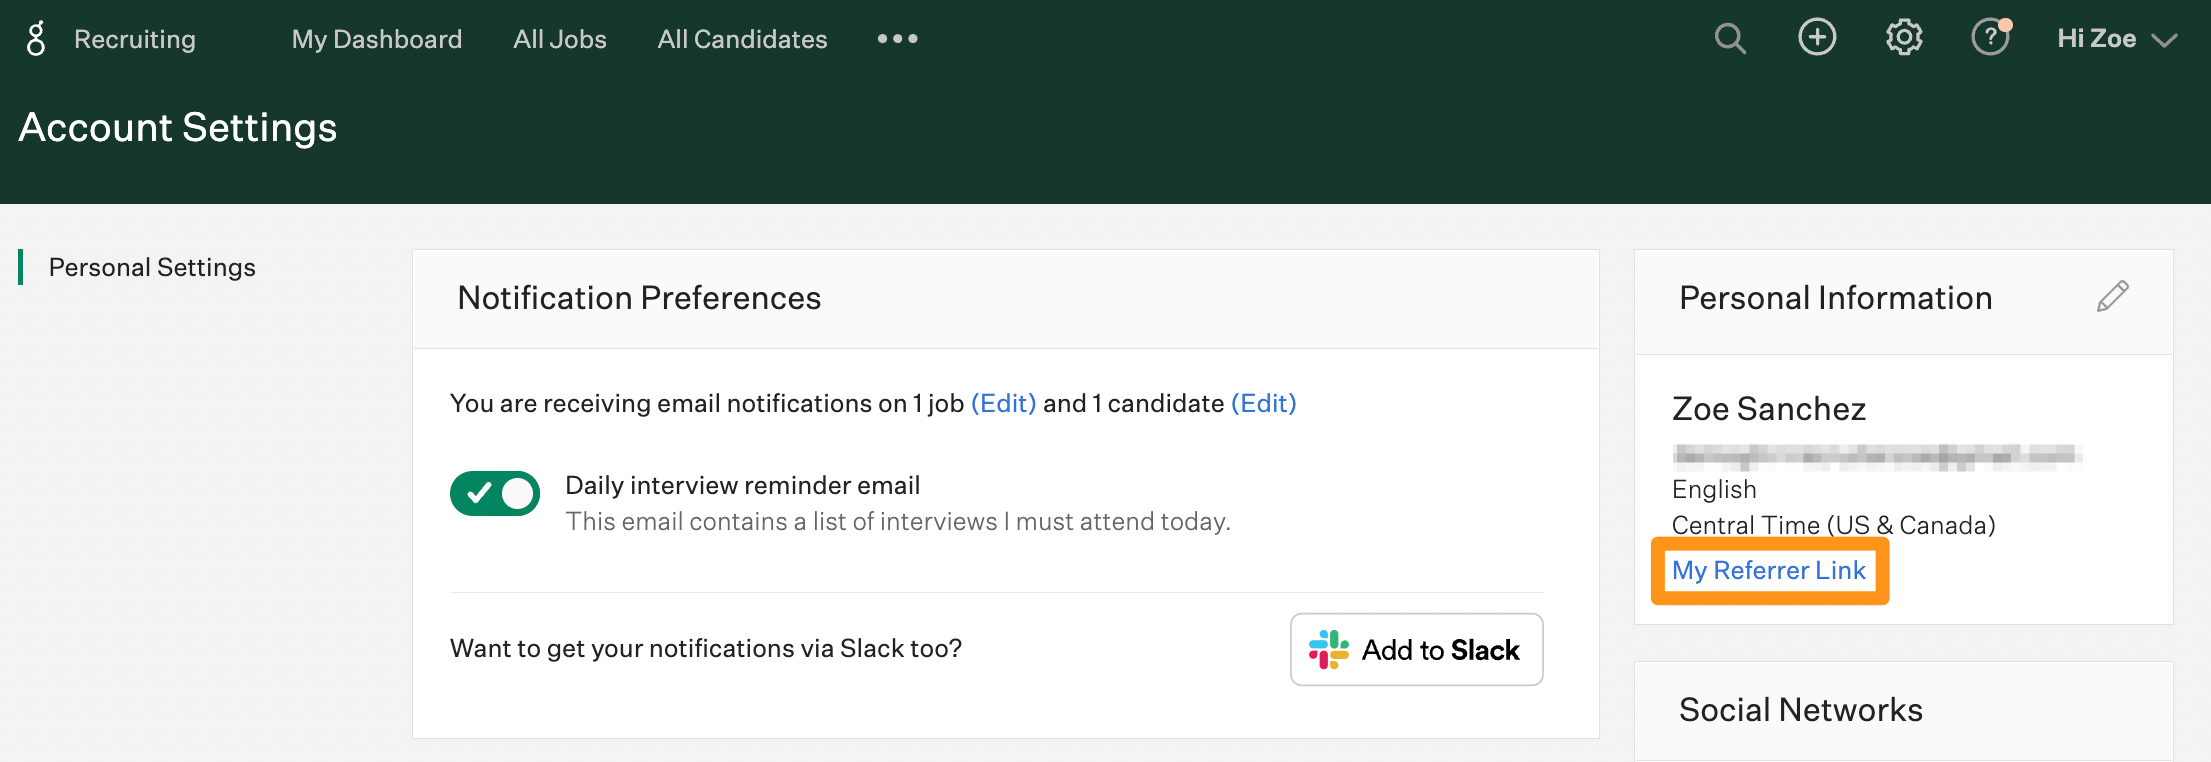Screen dimensions: 2211x762
Task: Click the Zoe Sanchez name text
Action: pyautogui.click(x=1768, y=408)
